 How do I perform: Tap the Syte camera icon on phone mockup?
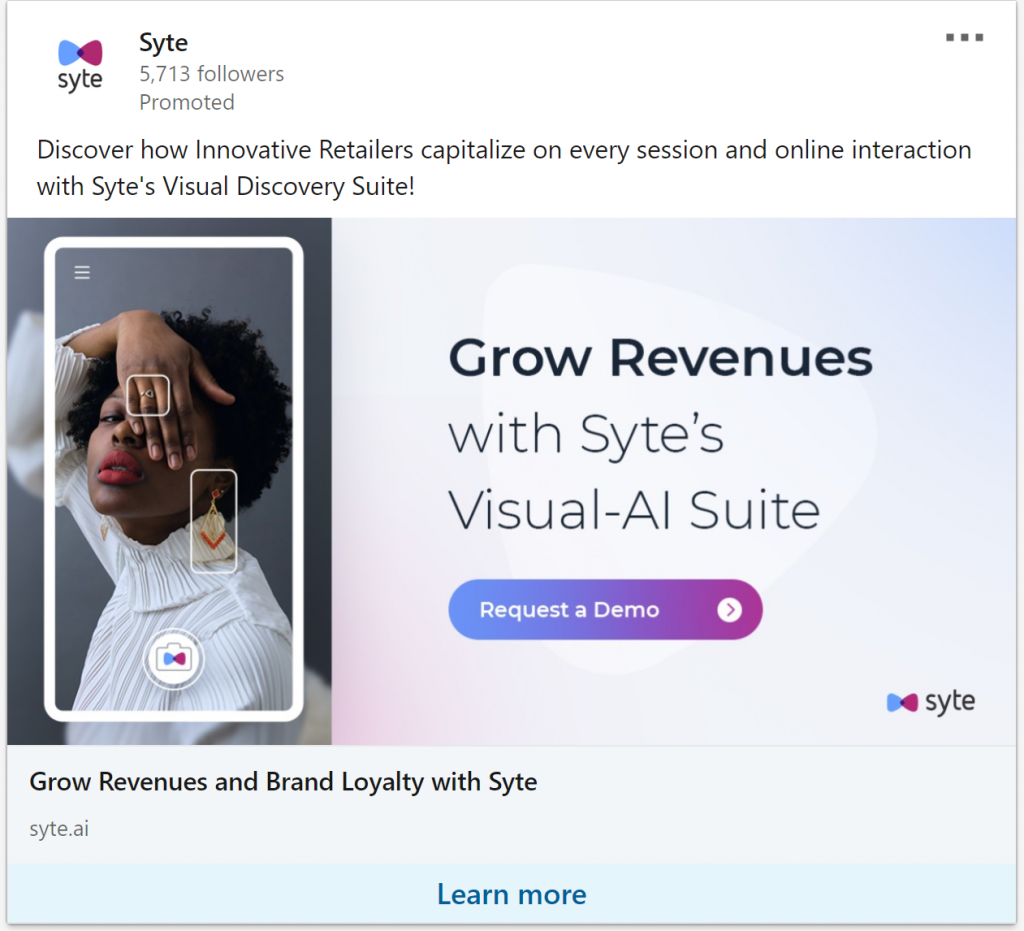tap(173, 659)
